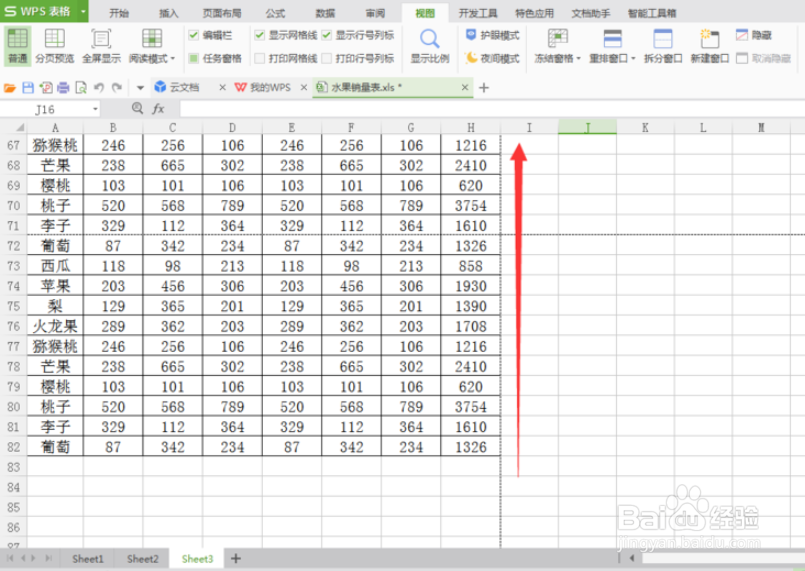Open the 插入 Insert ribbon tab
Image resolution: width=805 pixels, height=571 pixels.
[x=168, y=13]
